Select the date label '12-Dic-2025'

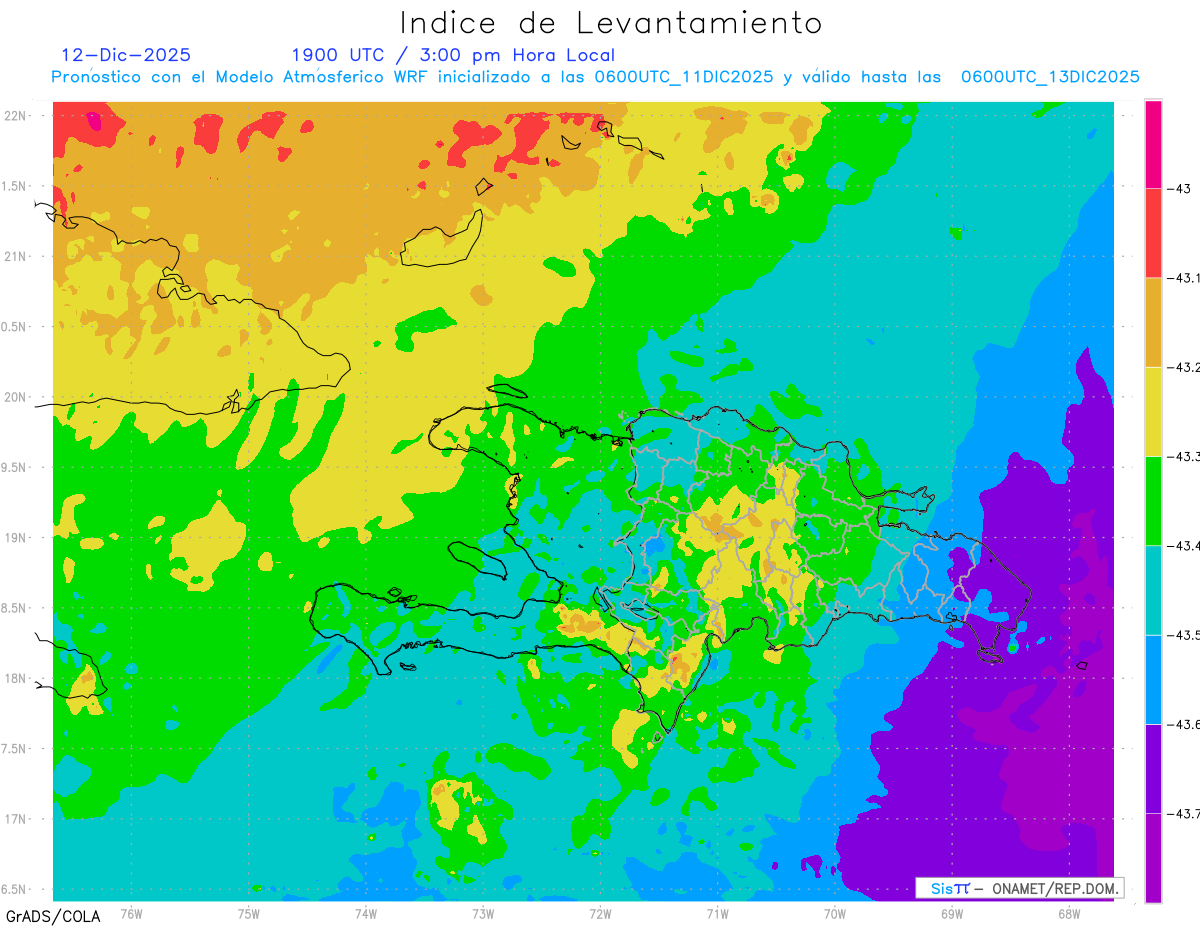tap(126, 55)
